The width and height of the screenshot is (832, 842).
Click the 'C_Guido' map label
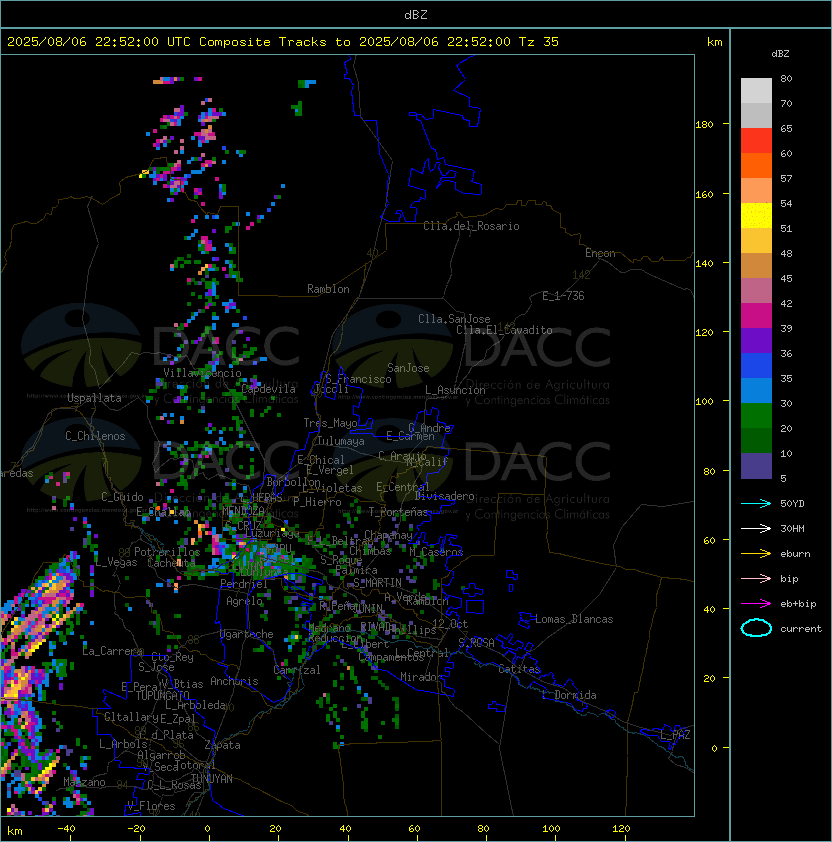(122, 497)
